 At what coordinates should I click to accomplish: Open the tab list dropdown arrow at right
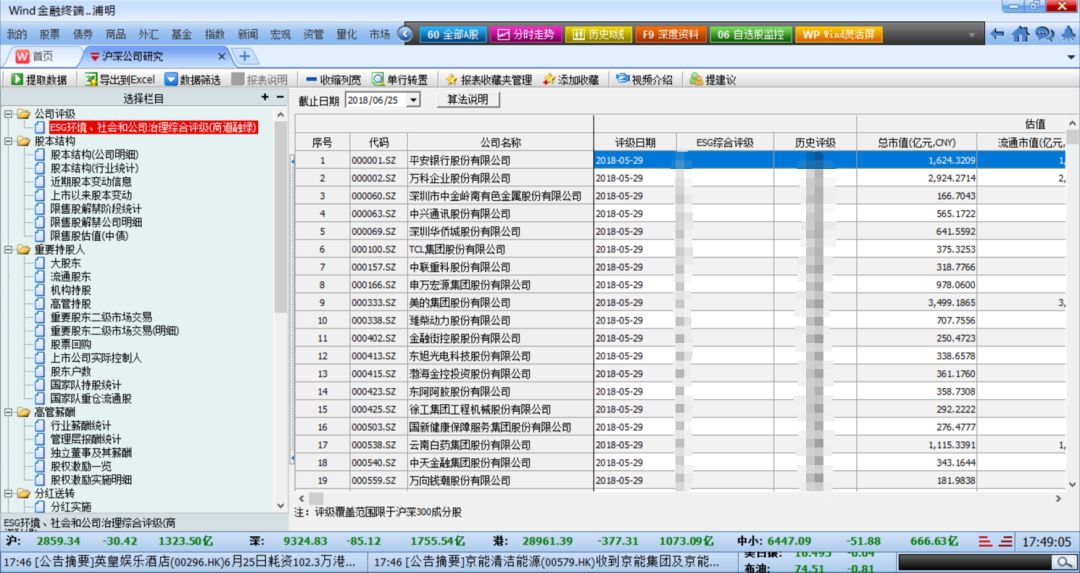coord(1071,57)
